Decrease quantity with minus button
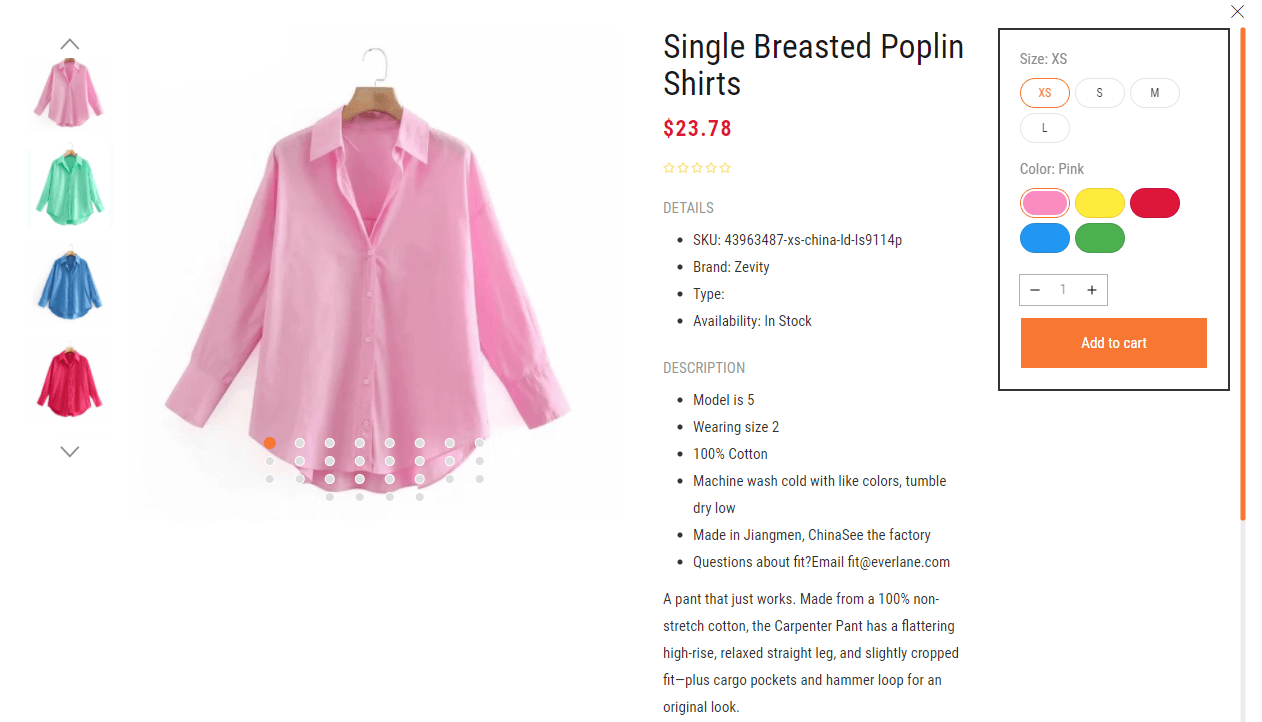The height and width of the screenshot is (722, 1262). 1035,290
